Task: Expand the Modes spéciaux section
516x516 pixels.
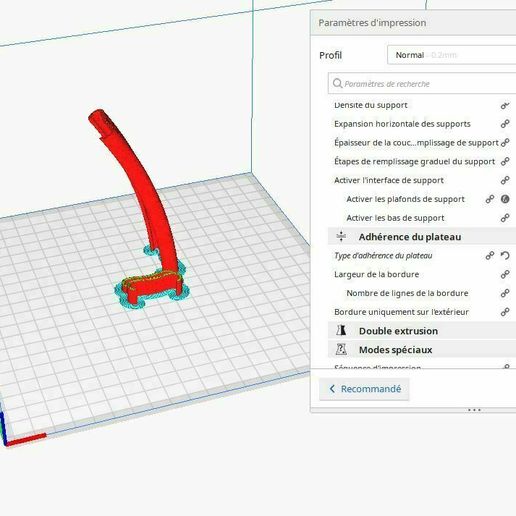Action: click(422, 349)
